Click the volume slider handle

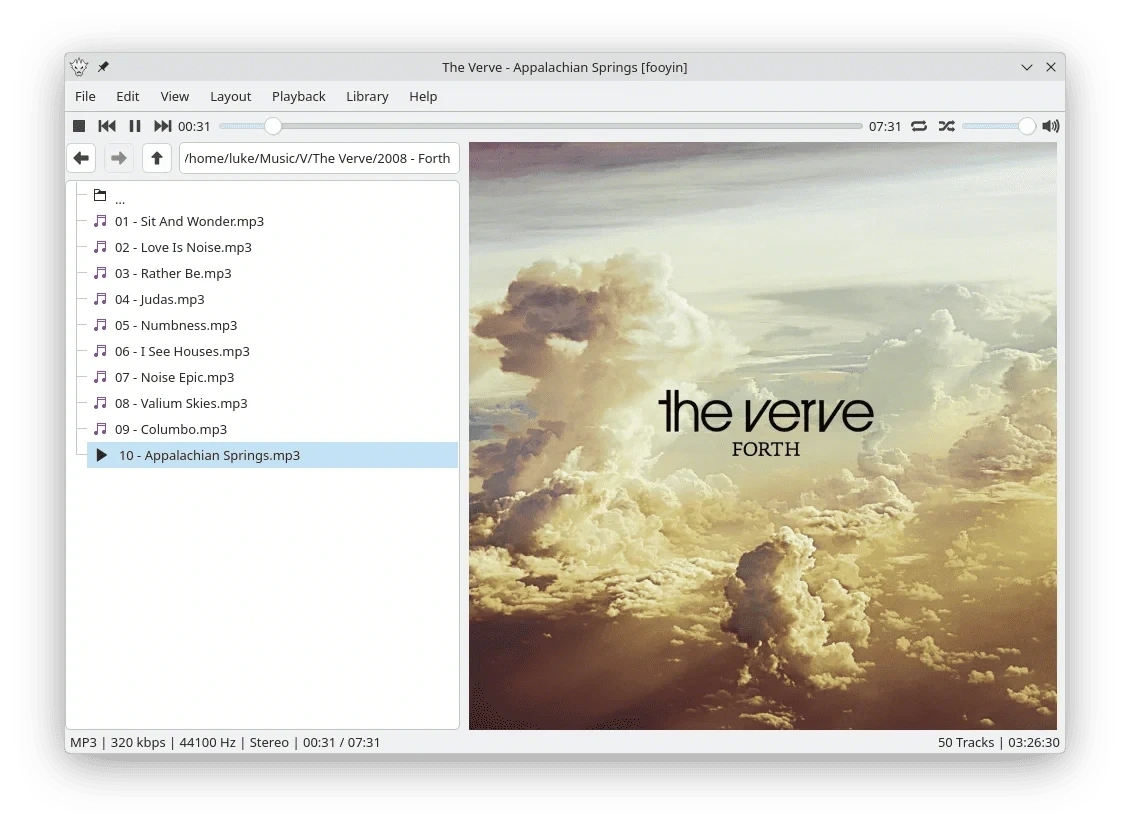(x=1027, y=126)
